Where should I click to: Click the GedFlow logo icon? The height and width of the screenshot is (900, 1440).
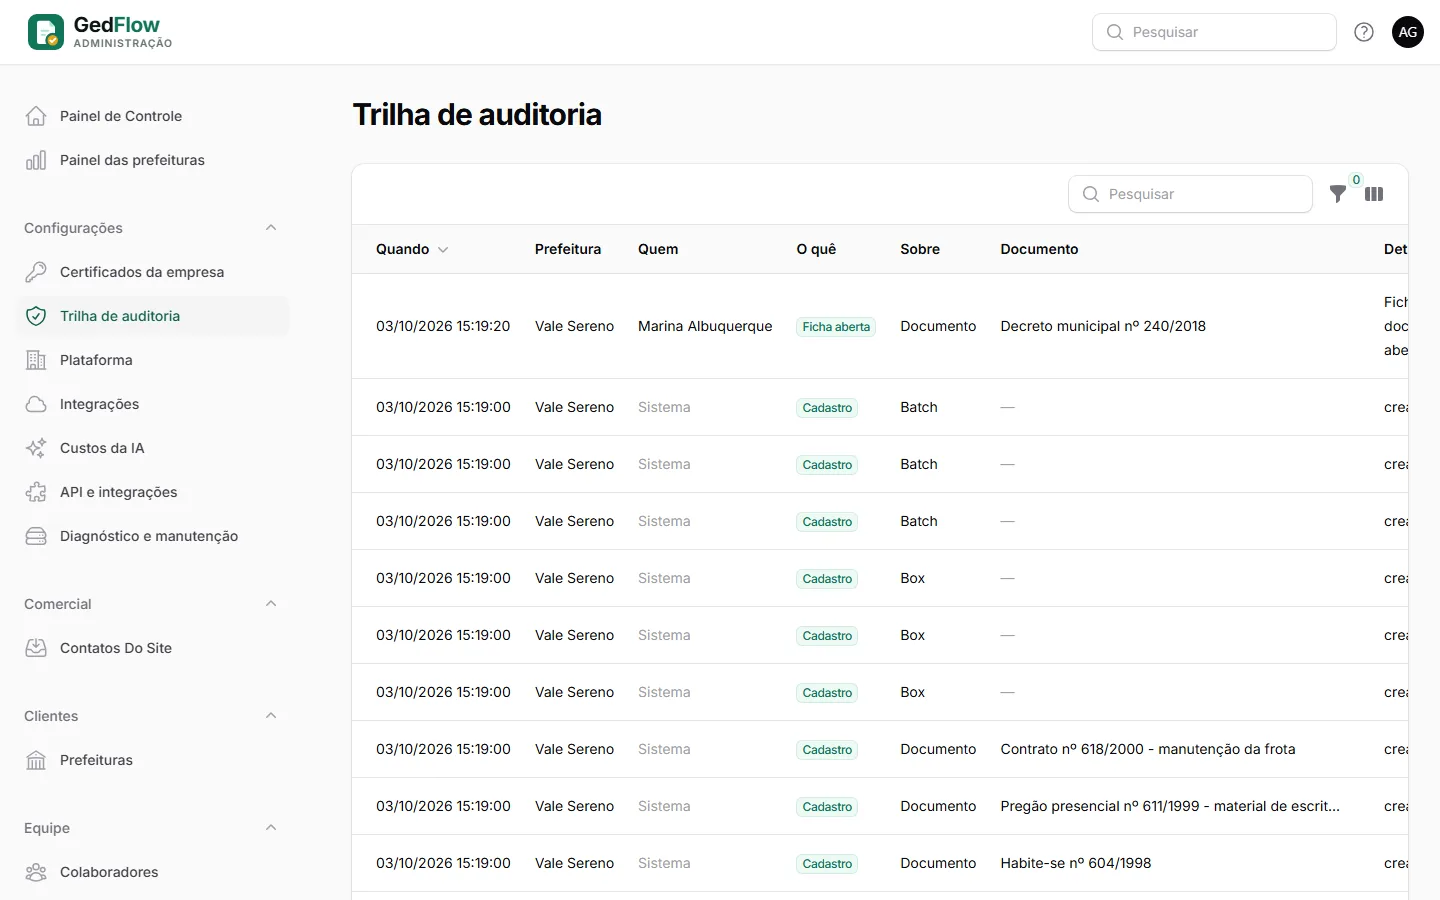click(x=46, y=32)
